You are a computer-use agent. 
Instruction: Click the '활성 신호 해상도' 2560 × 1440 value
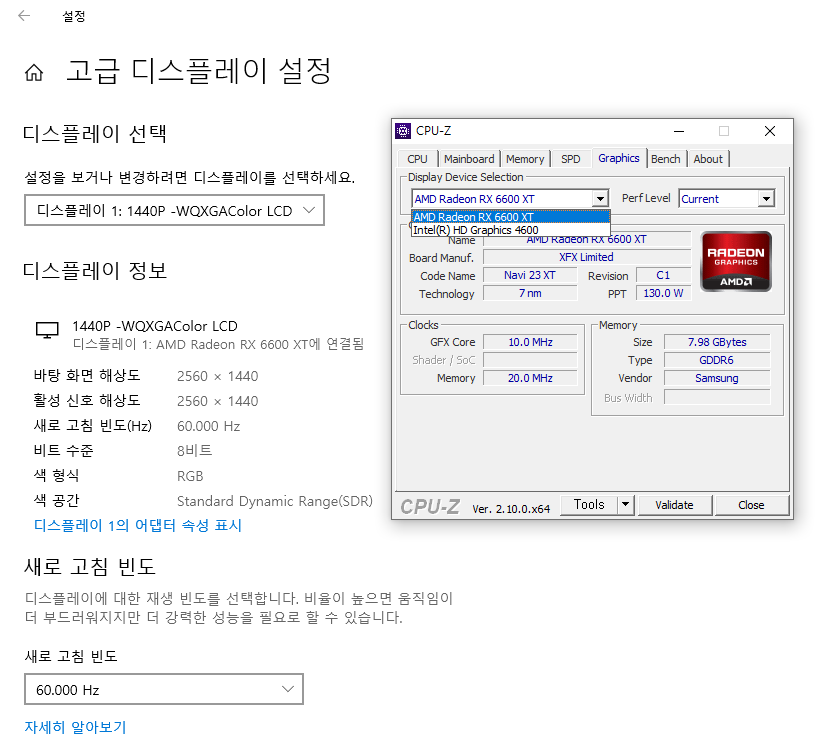(217, 402)
